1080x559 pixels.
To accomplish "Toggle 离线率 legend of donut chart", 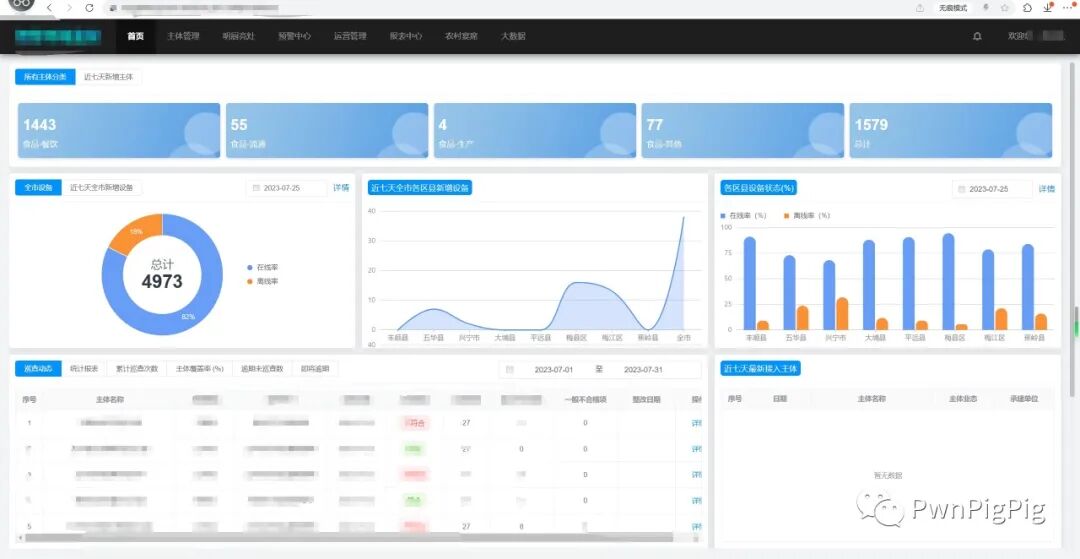I will 262,281.
